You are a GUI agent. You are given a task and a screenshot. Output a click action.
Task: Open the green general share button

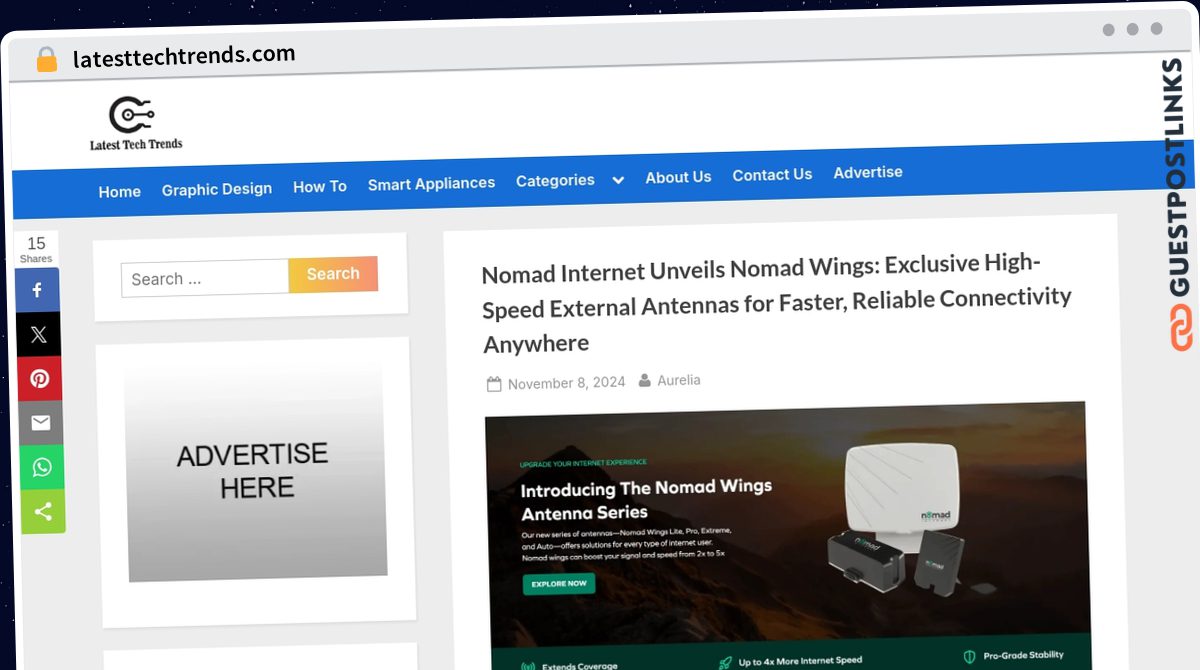click(x=43, y=512)
